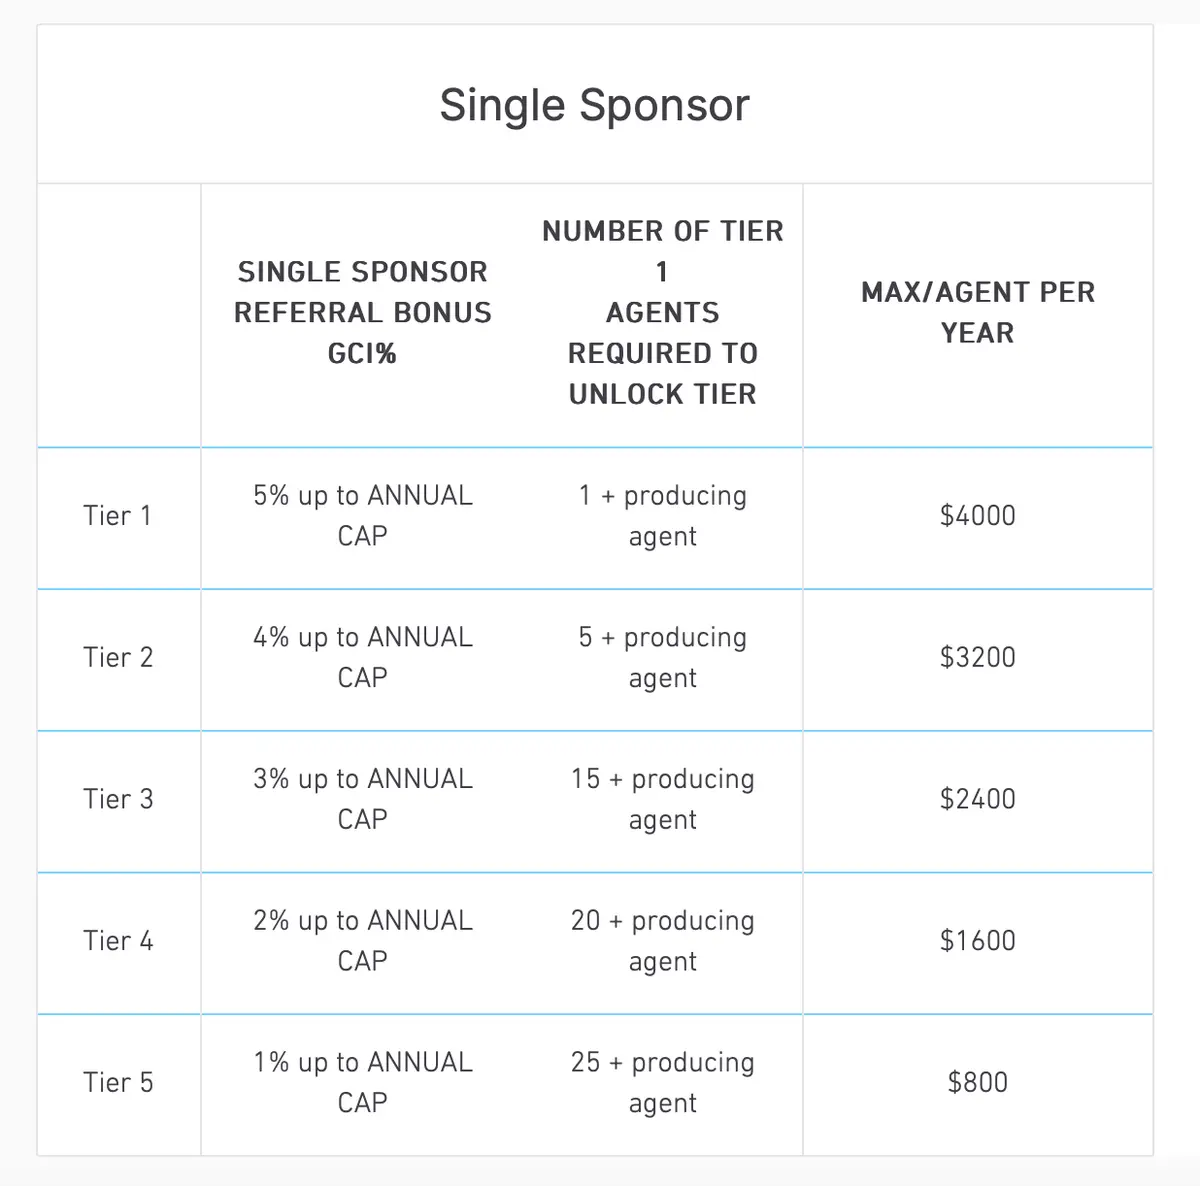Click the Single Sponsor Referral Bonus GCI% header
Screen dimensions: 1200x1186
363,313
